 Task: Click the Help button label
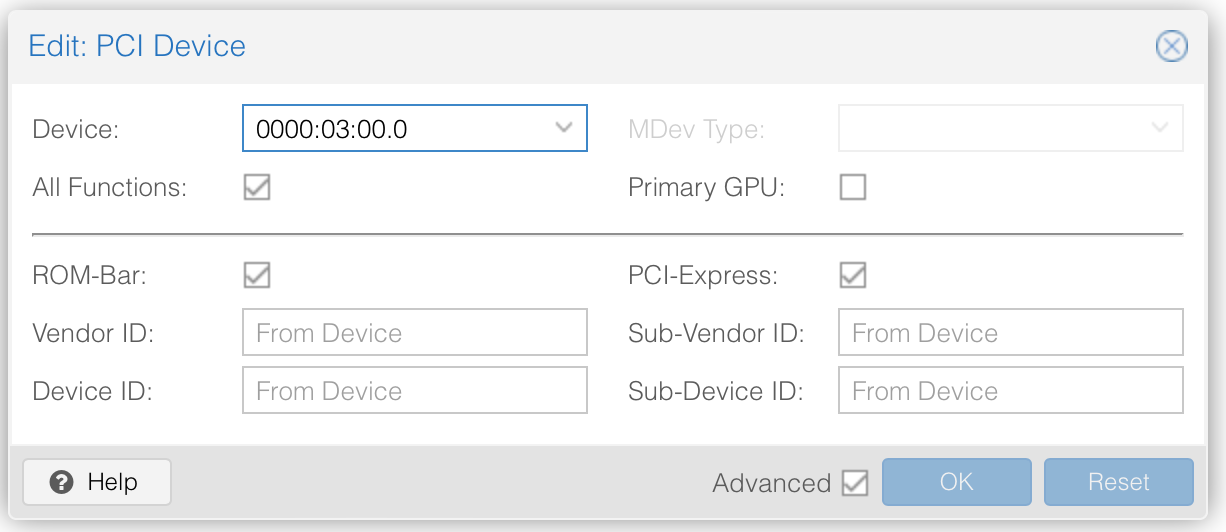point(112,482)
